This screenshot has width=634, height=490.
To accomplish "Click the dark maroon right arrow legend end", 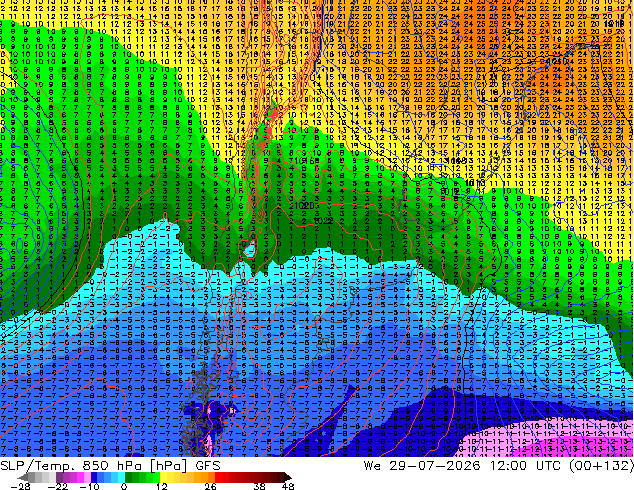I will point(287,477).
